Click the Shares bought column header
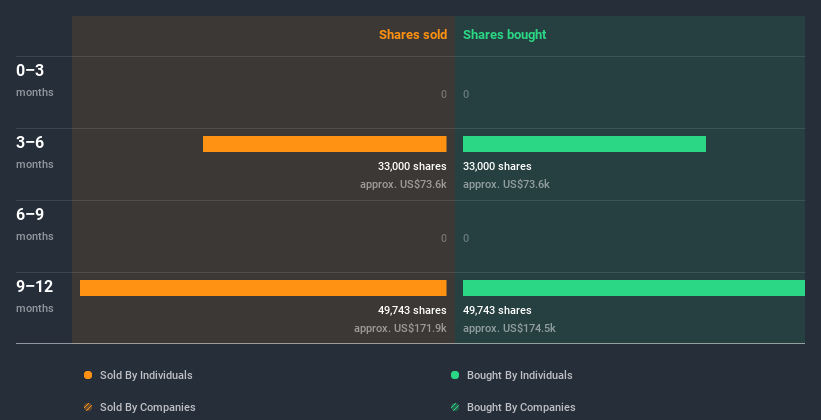 point(505,35)
